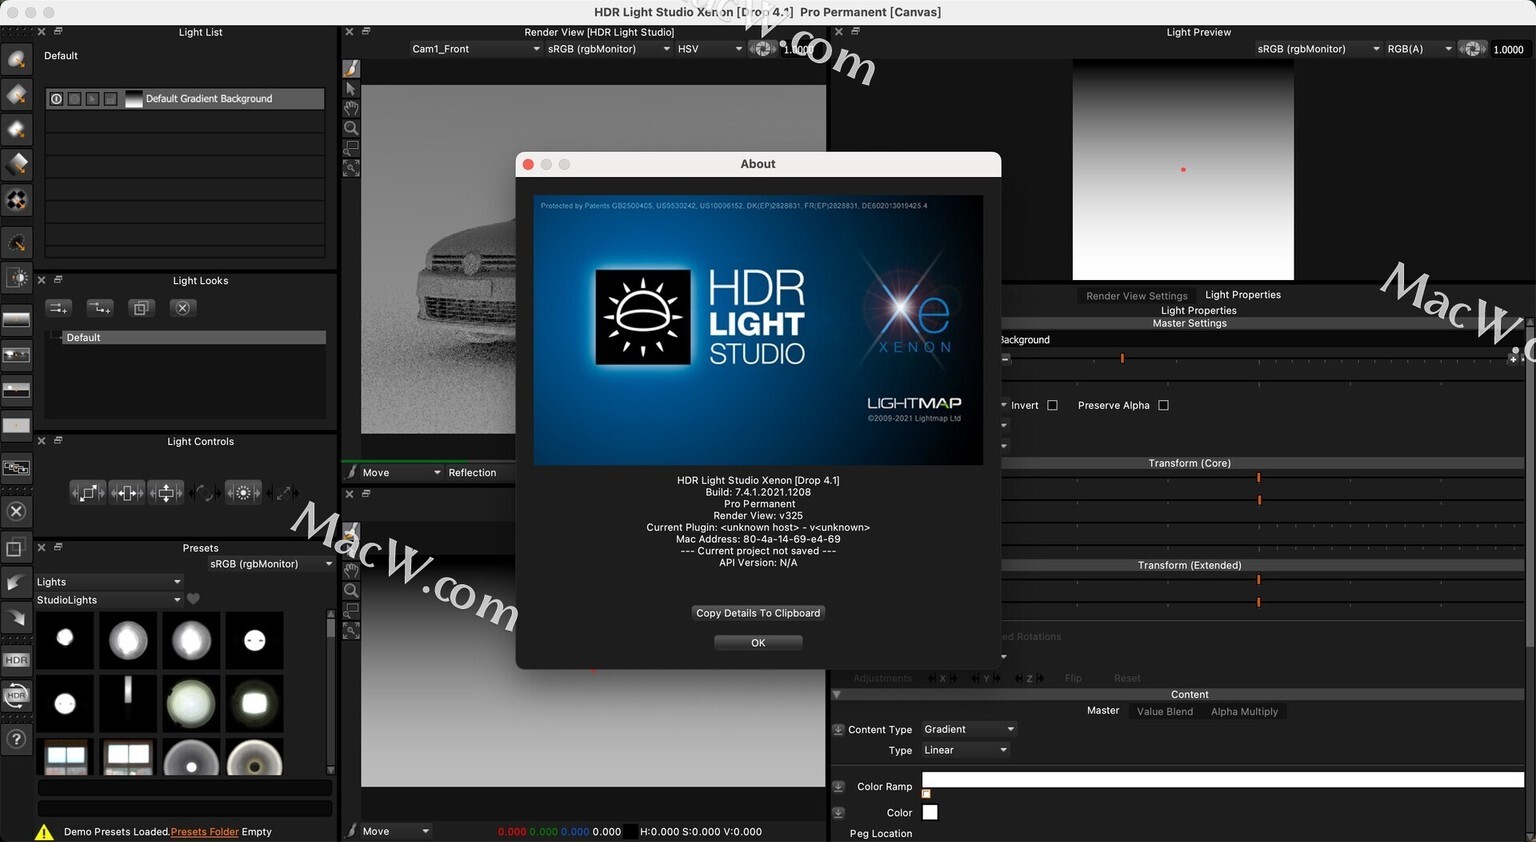Toggle on/off button of Default Gradient Background
Screen dimensions: 1536x842
coord(56,99)
